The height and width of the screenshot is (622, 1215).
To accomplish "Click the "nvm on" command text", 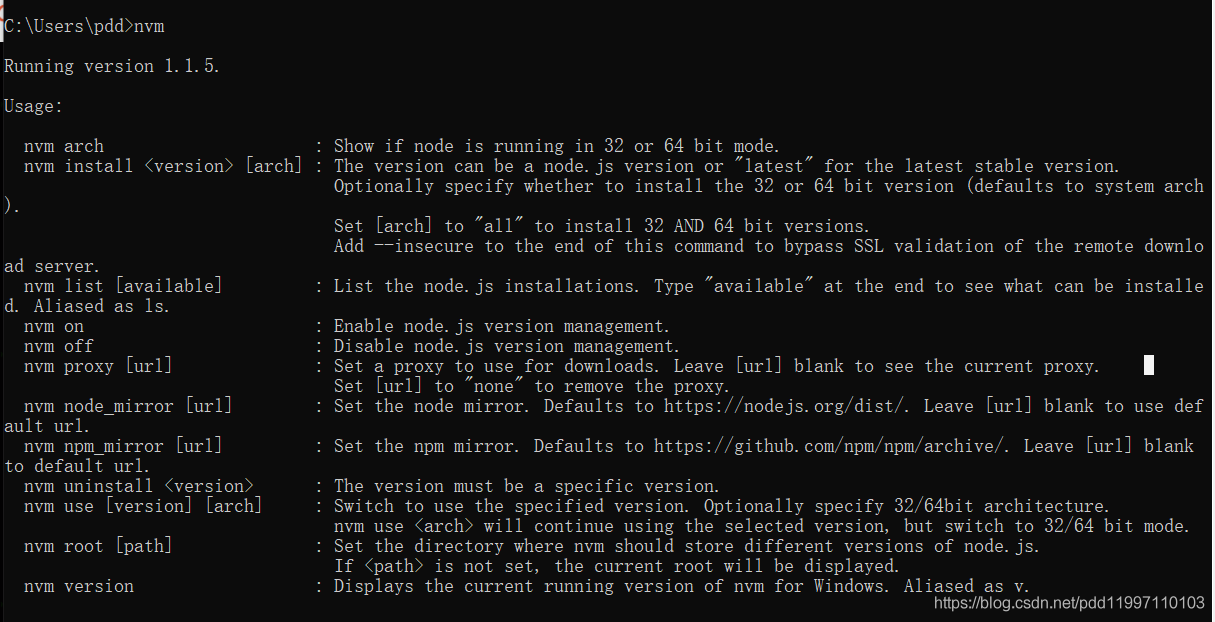I will 54,327.
